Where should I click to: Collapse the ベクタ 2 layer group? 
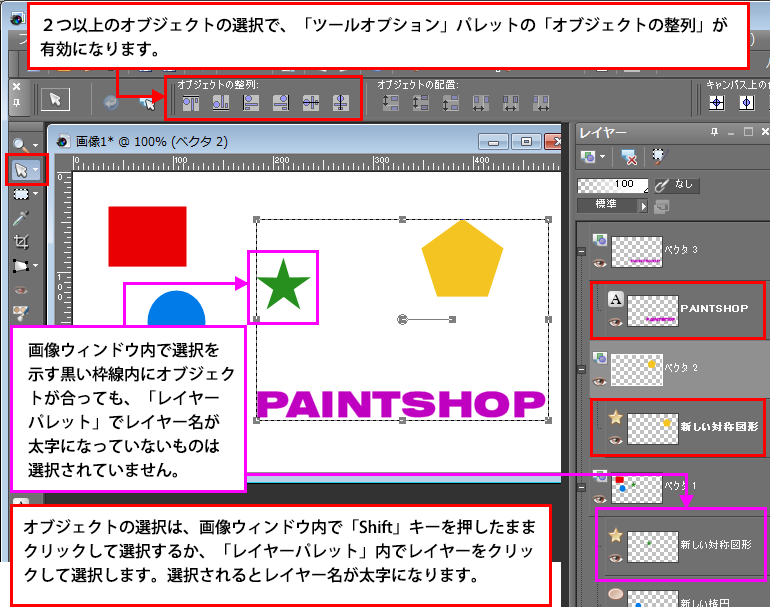[x=582, y=369]
